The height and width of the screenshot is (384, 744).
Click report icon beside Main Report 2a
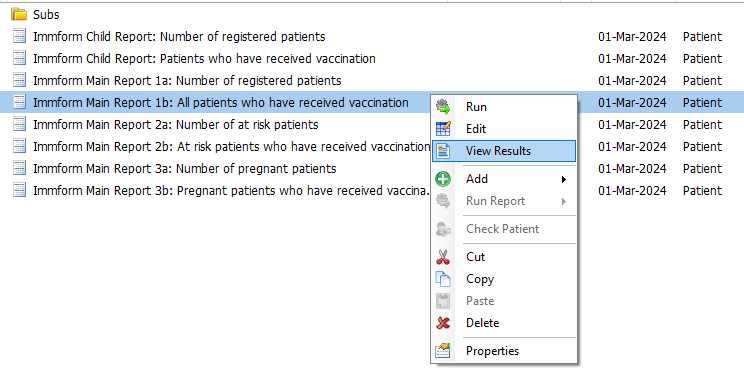point(19,124)
